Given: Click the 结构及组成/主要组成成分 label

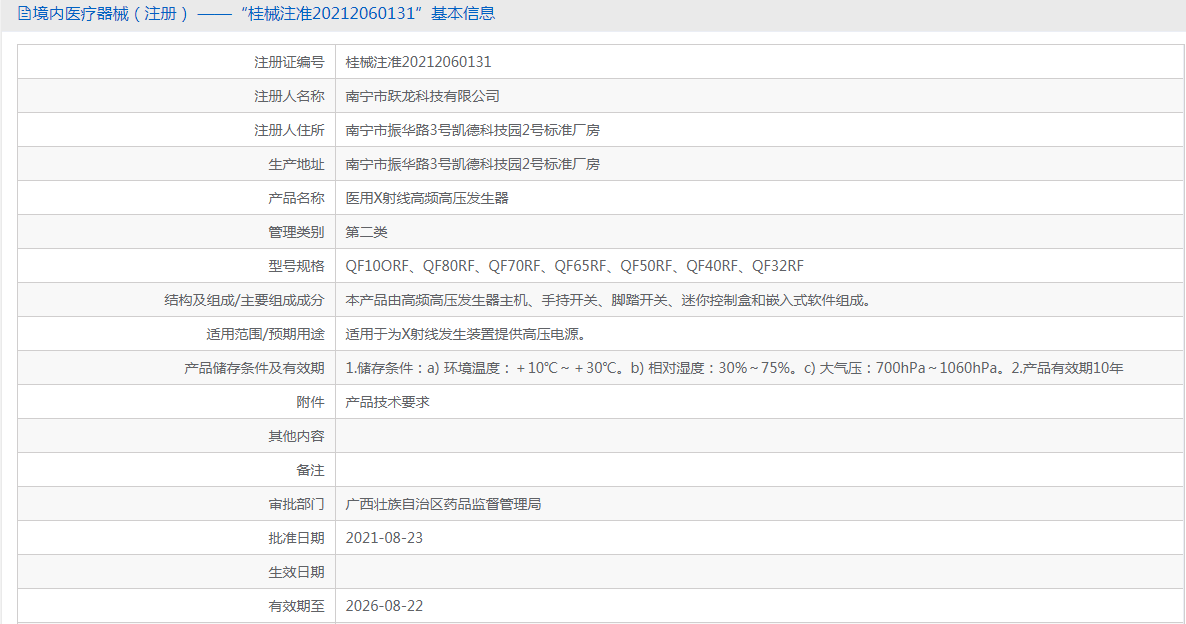Looking at the screenshot, I should 244,300.
